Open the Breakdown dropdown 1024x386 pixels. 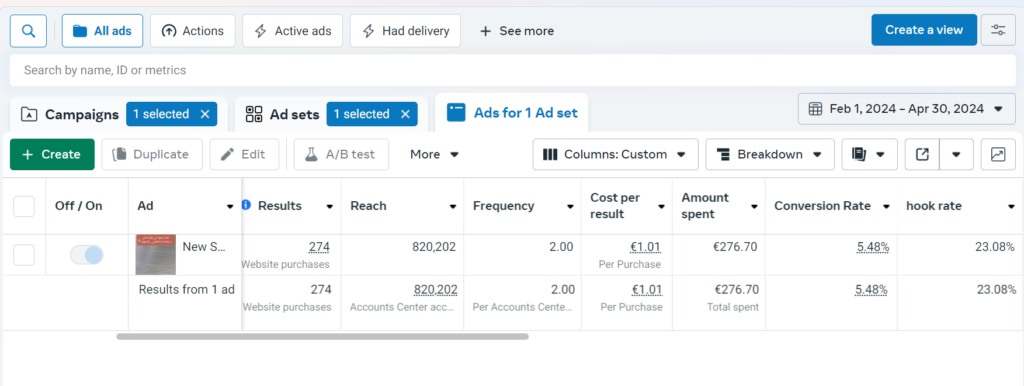point(769,154)
